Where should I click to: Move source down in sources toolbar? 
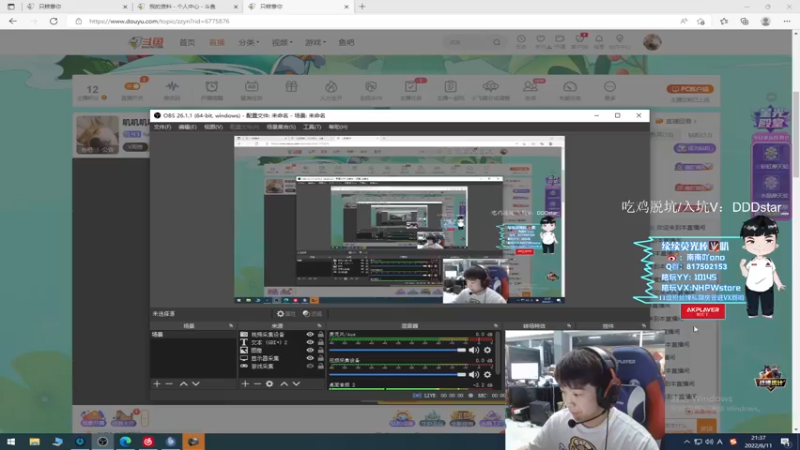click(x=296, y=384)
